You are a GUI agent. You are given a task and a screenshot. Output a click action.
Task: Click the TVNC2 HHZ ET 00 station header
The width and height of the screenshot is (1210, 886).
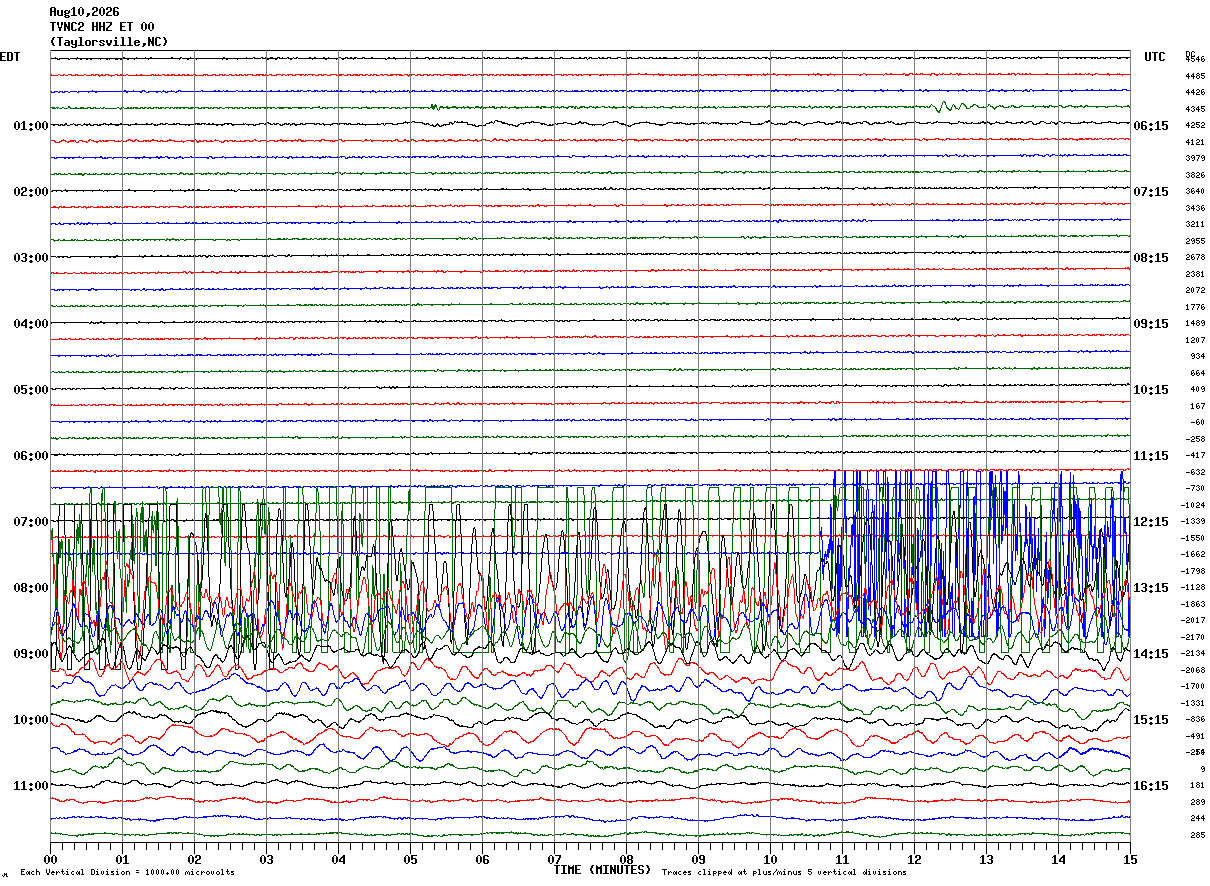click(102, 27)
